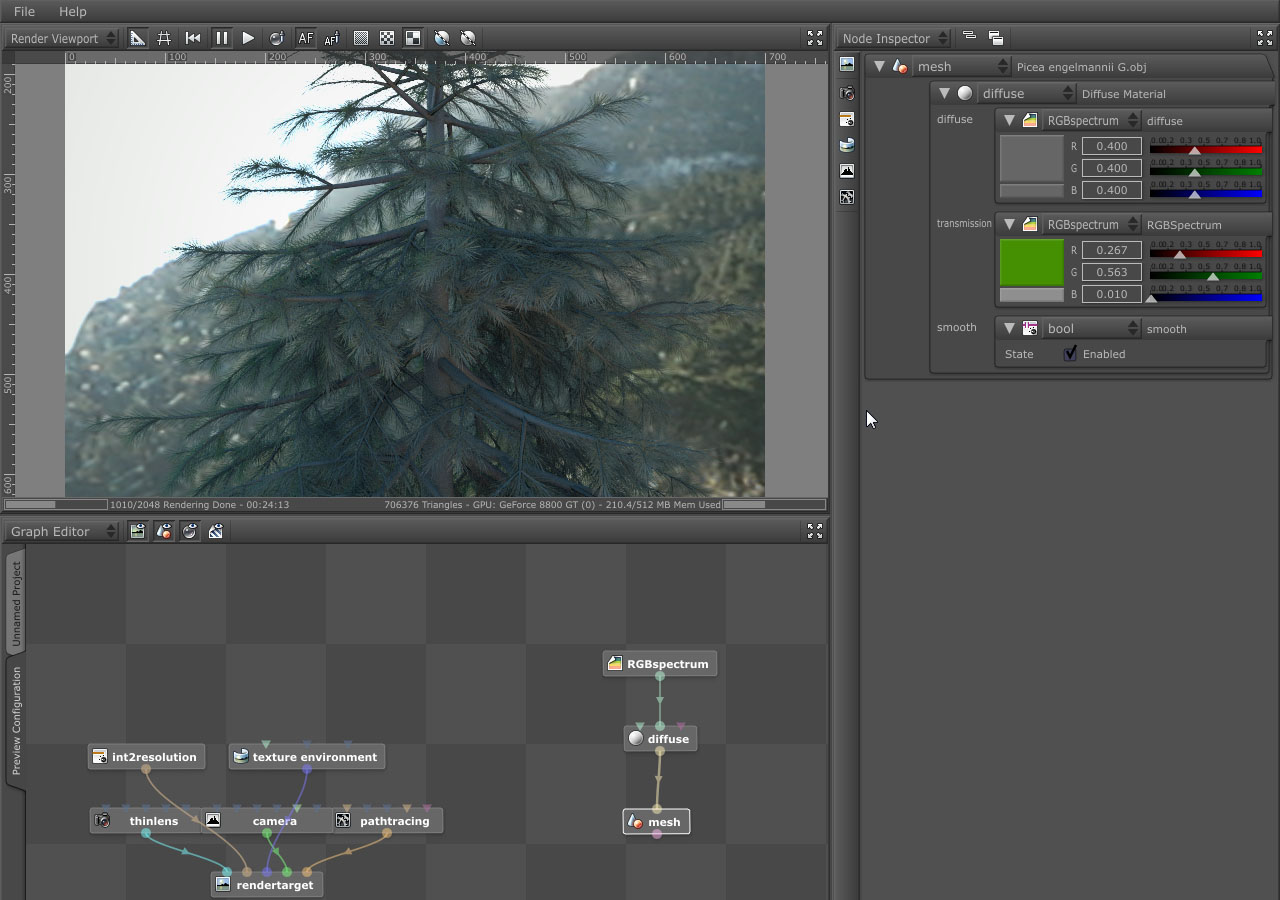
Task: Click the environment icon in inspector sidebar
Action: 847,145
